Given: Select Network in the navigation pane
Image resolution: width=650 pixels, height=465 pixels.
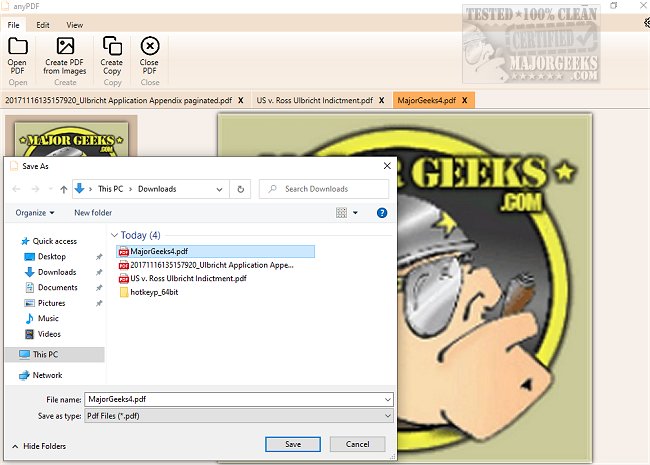Looking at the screenshot, I should click(x=41, y=375).
